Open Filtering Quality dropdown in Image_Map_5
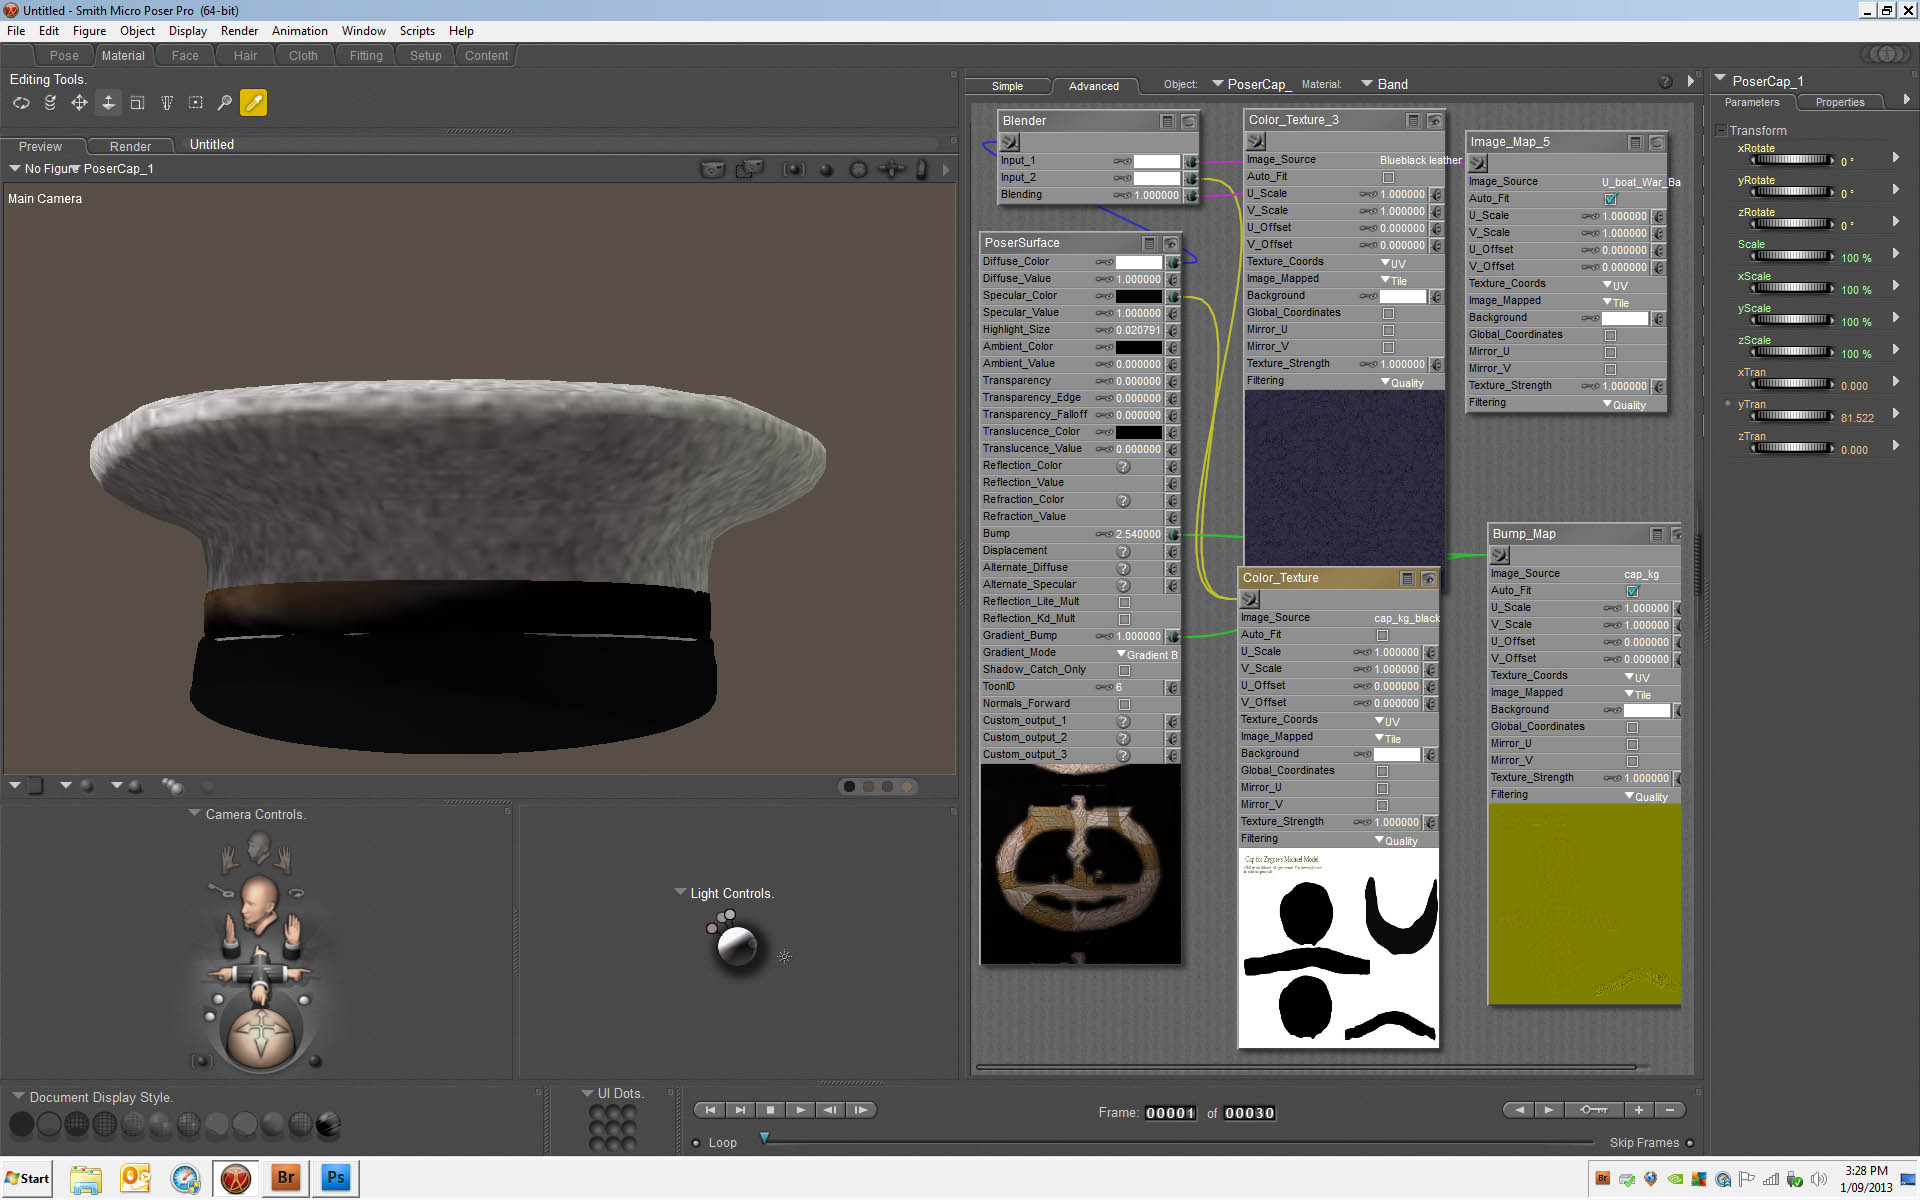The width and height of the screenshot is (1920, 1200). point(1624,404)
